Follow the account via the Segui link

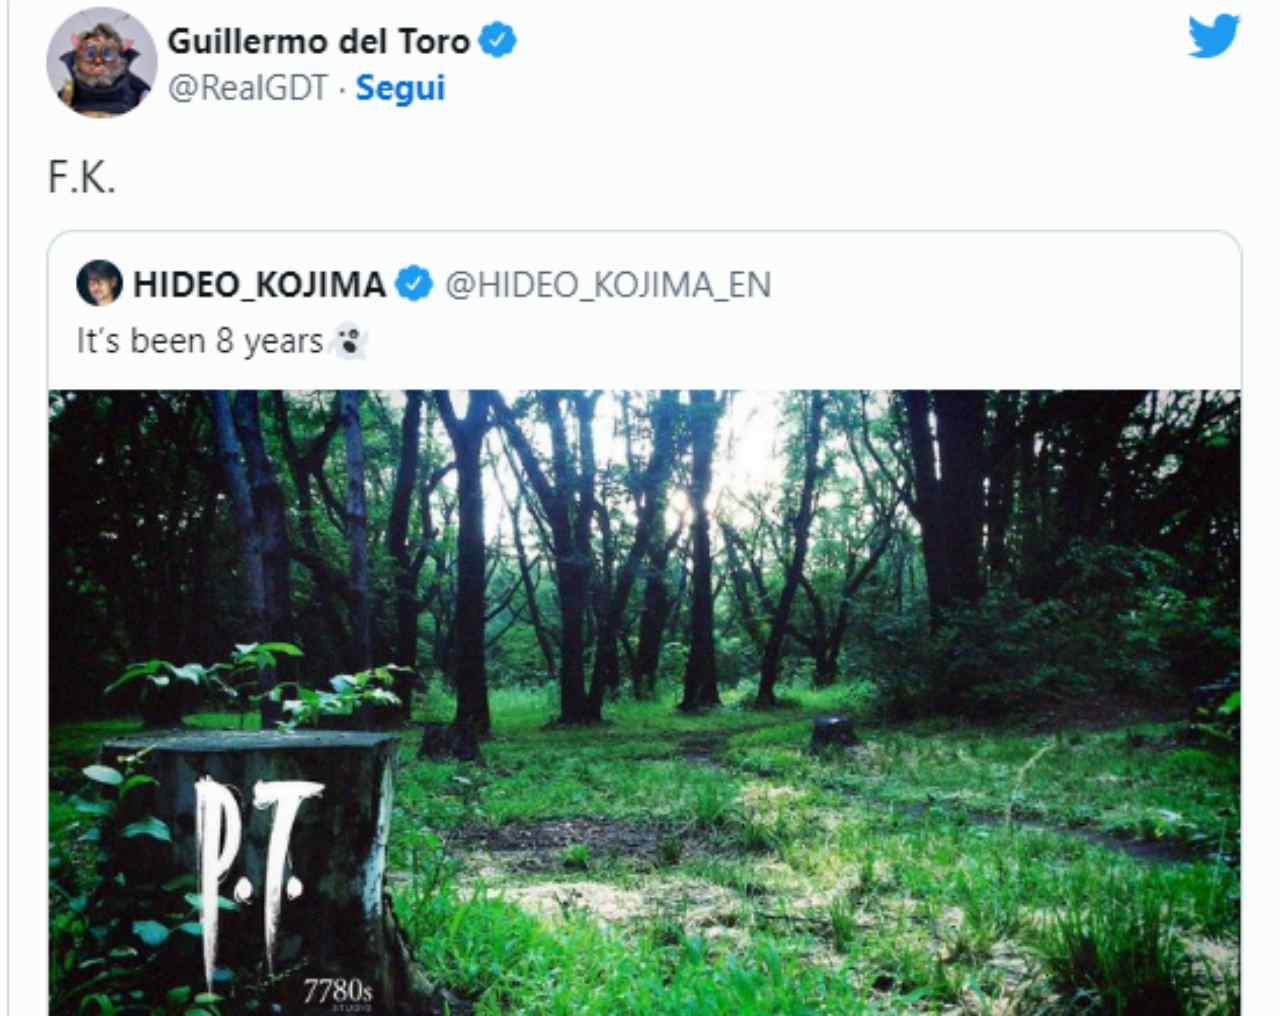pos(400,88)
